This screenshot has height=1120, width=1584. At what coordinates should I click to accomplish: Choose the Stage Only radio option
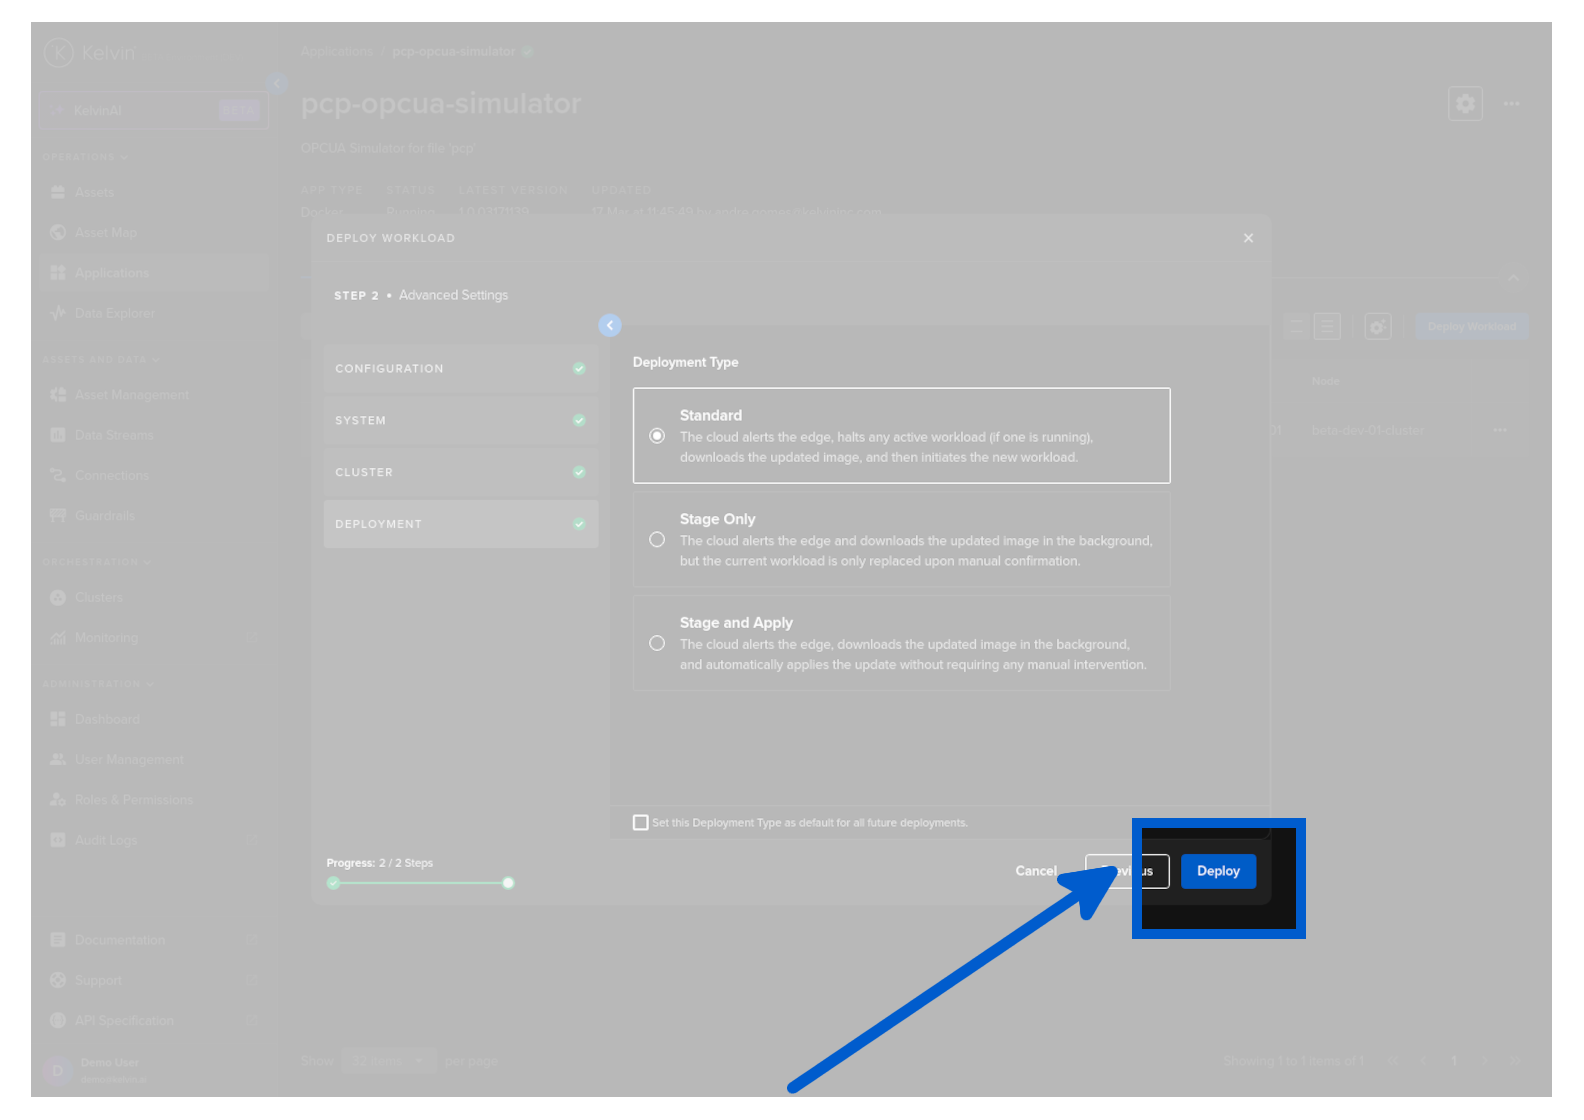click(x=657, y=540)
